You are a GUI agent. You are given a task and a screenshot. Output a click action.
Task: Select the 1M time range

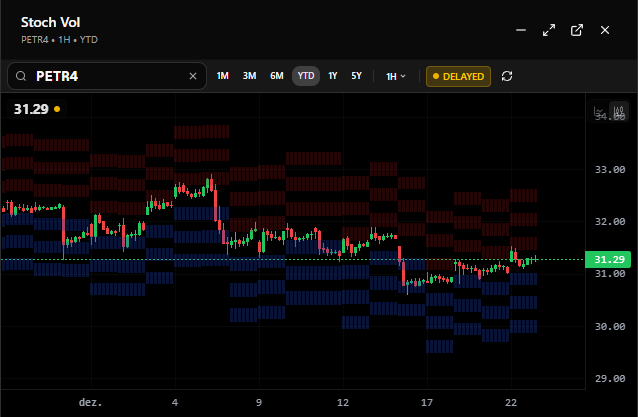tap(223, 76)
